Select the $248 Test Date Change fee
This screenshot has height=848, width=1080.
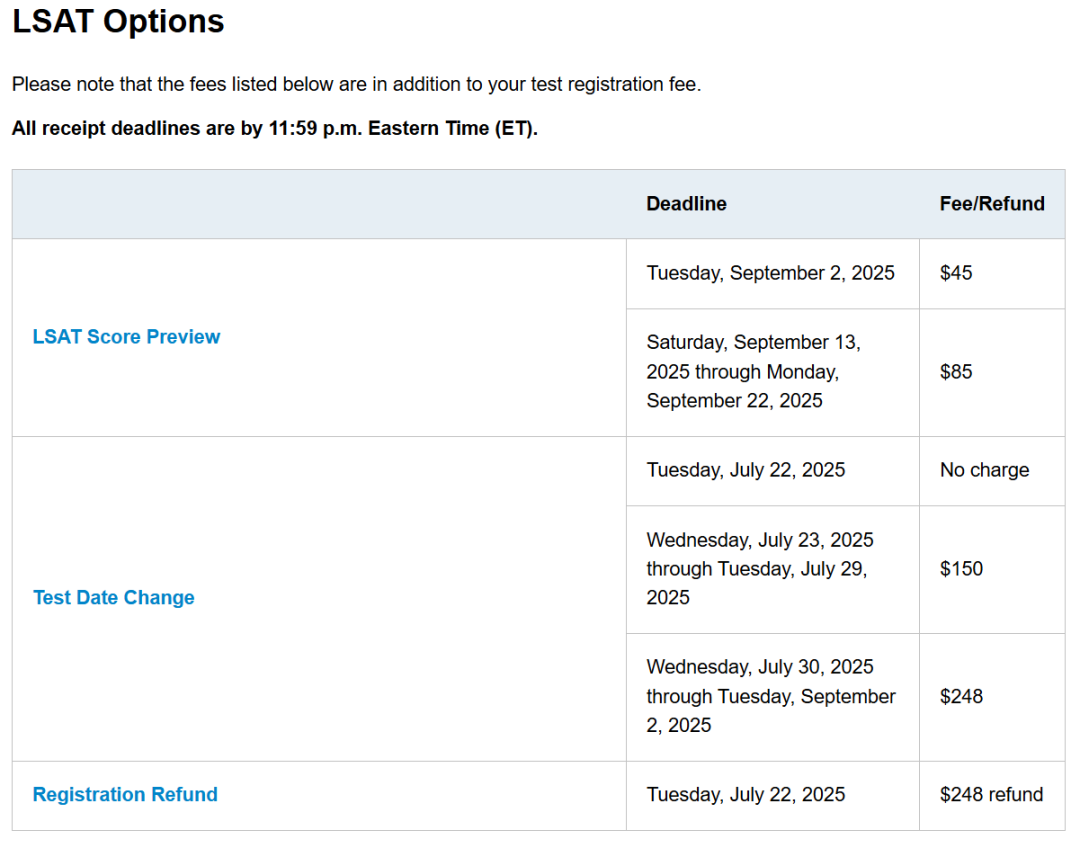tap(961, 697)
